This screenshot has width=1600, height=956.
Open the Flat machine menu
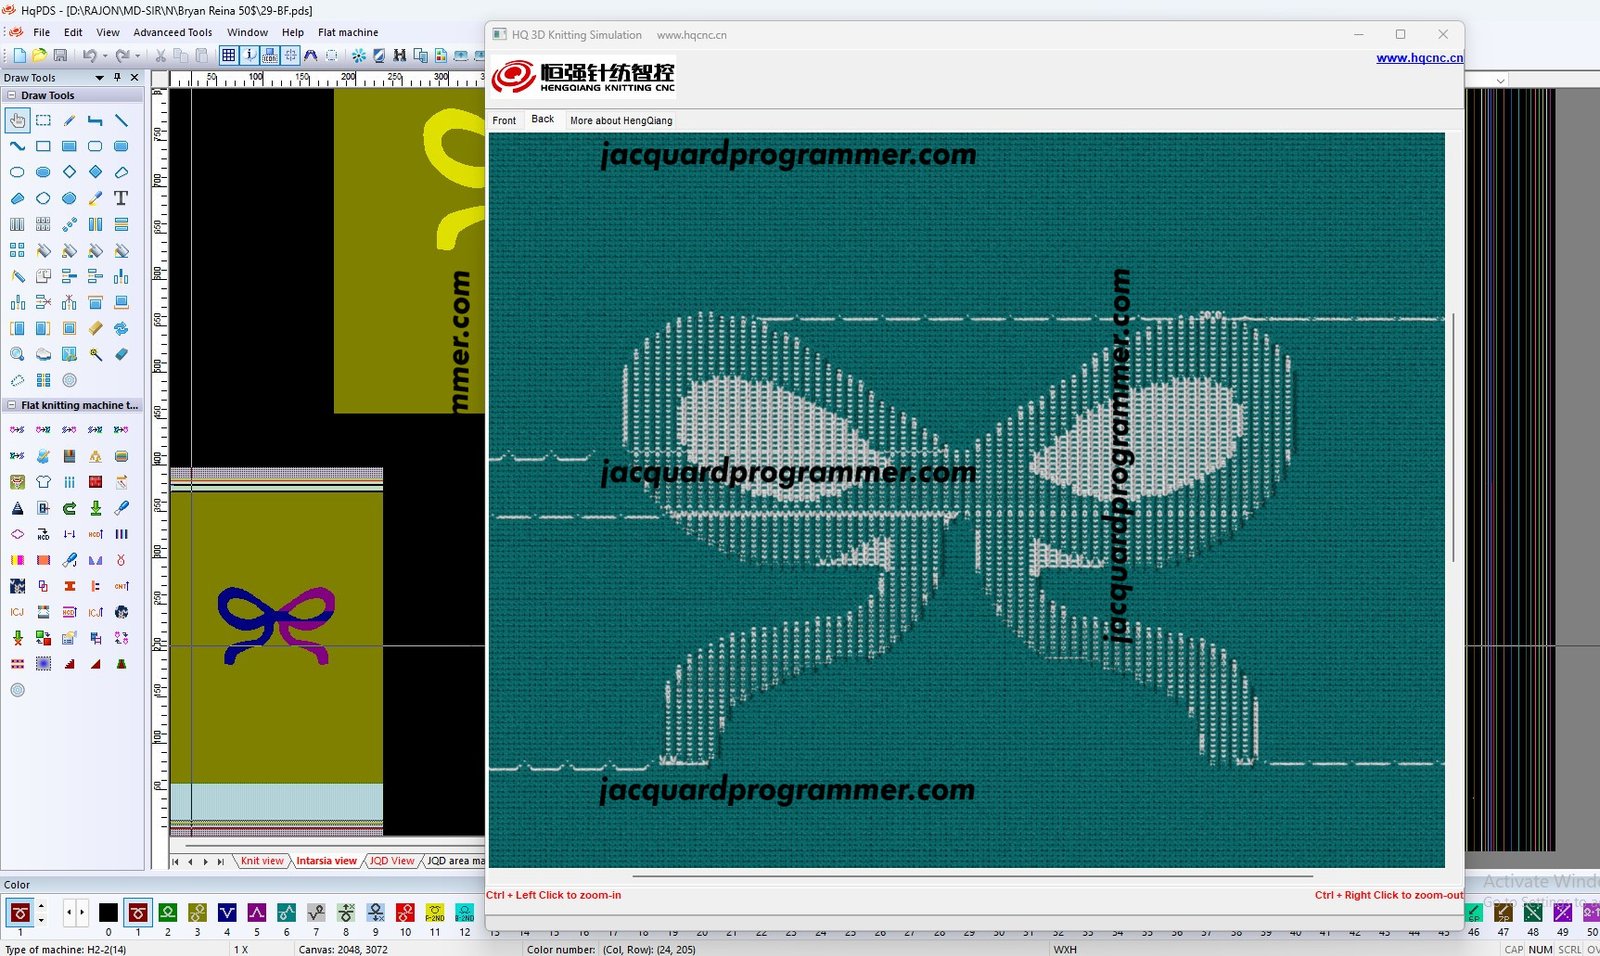(348, 32)
